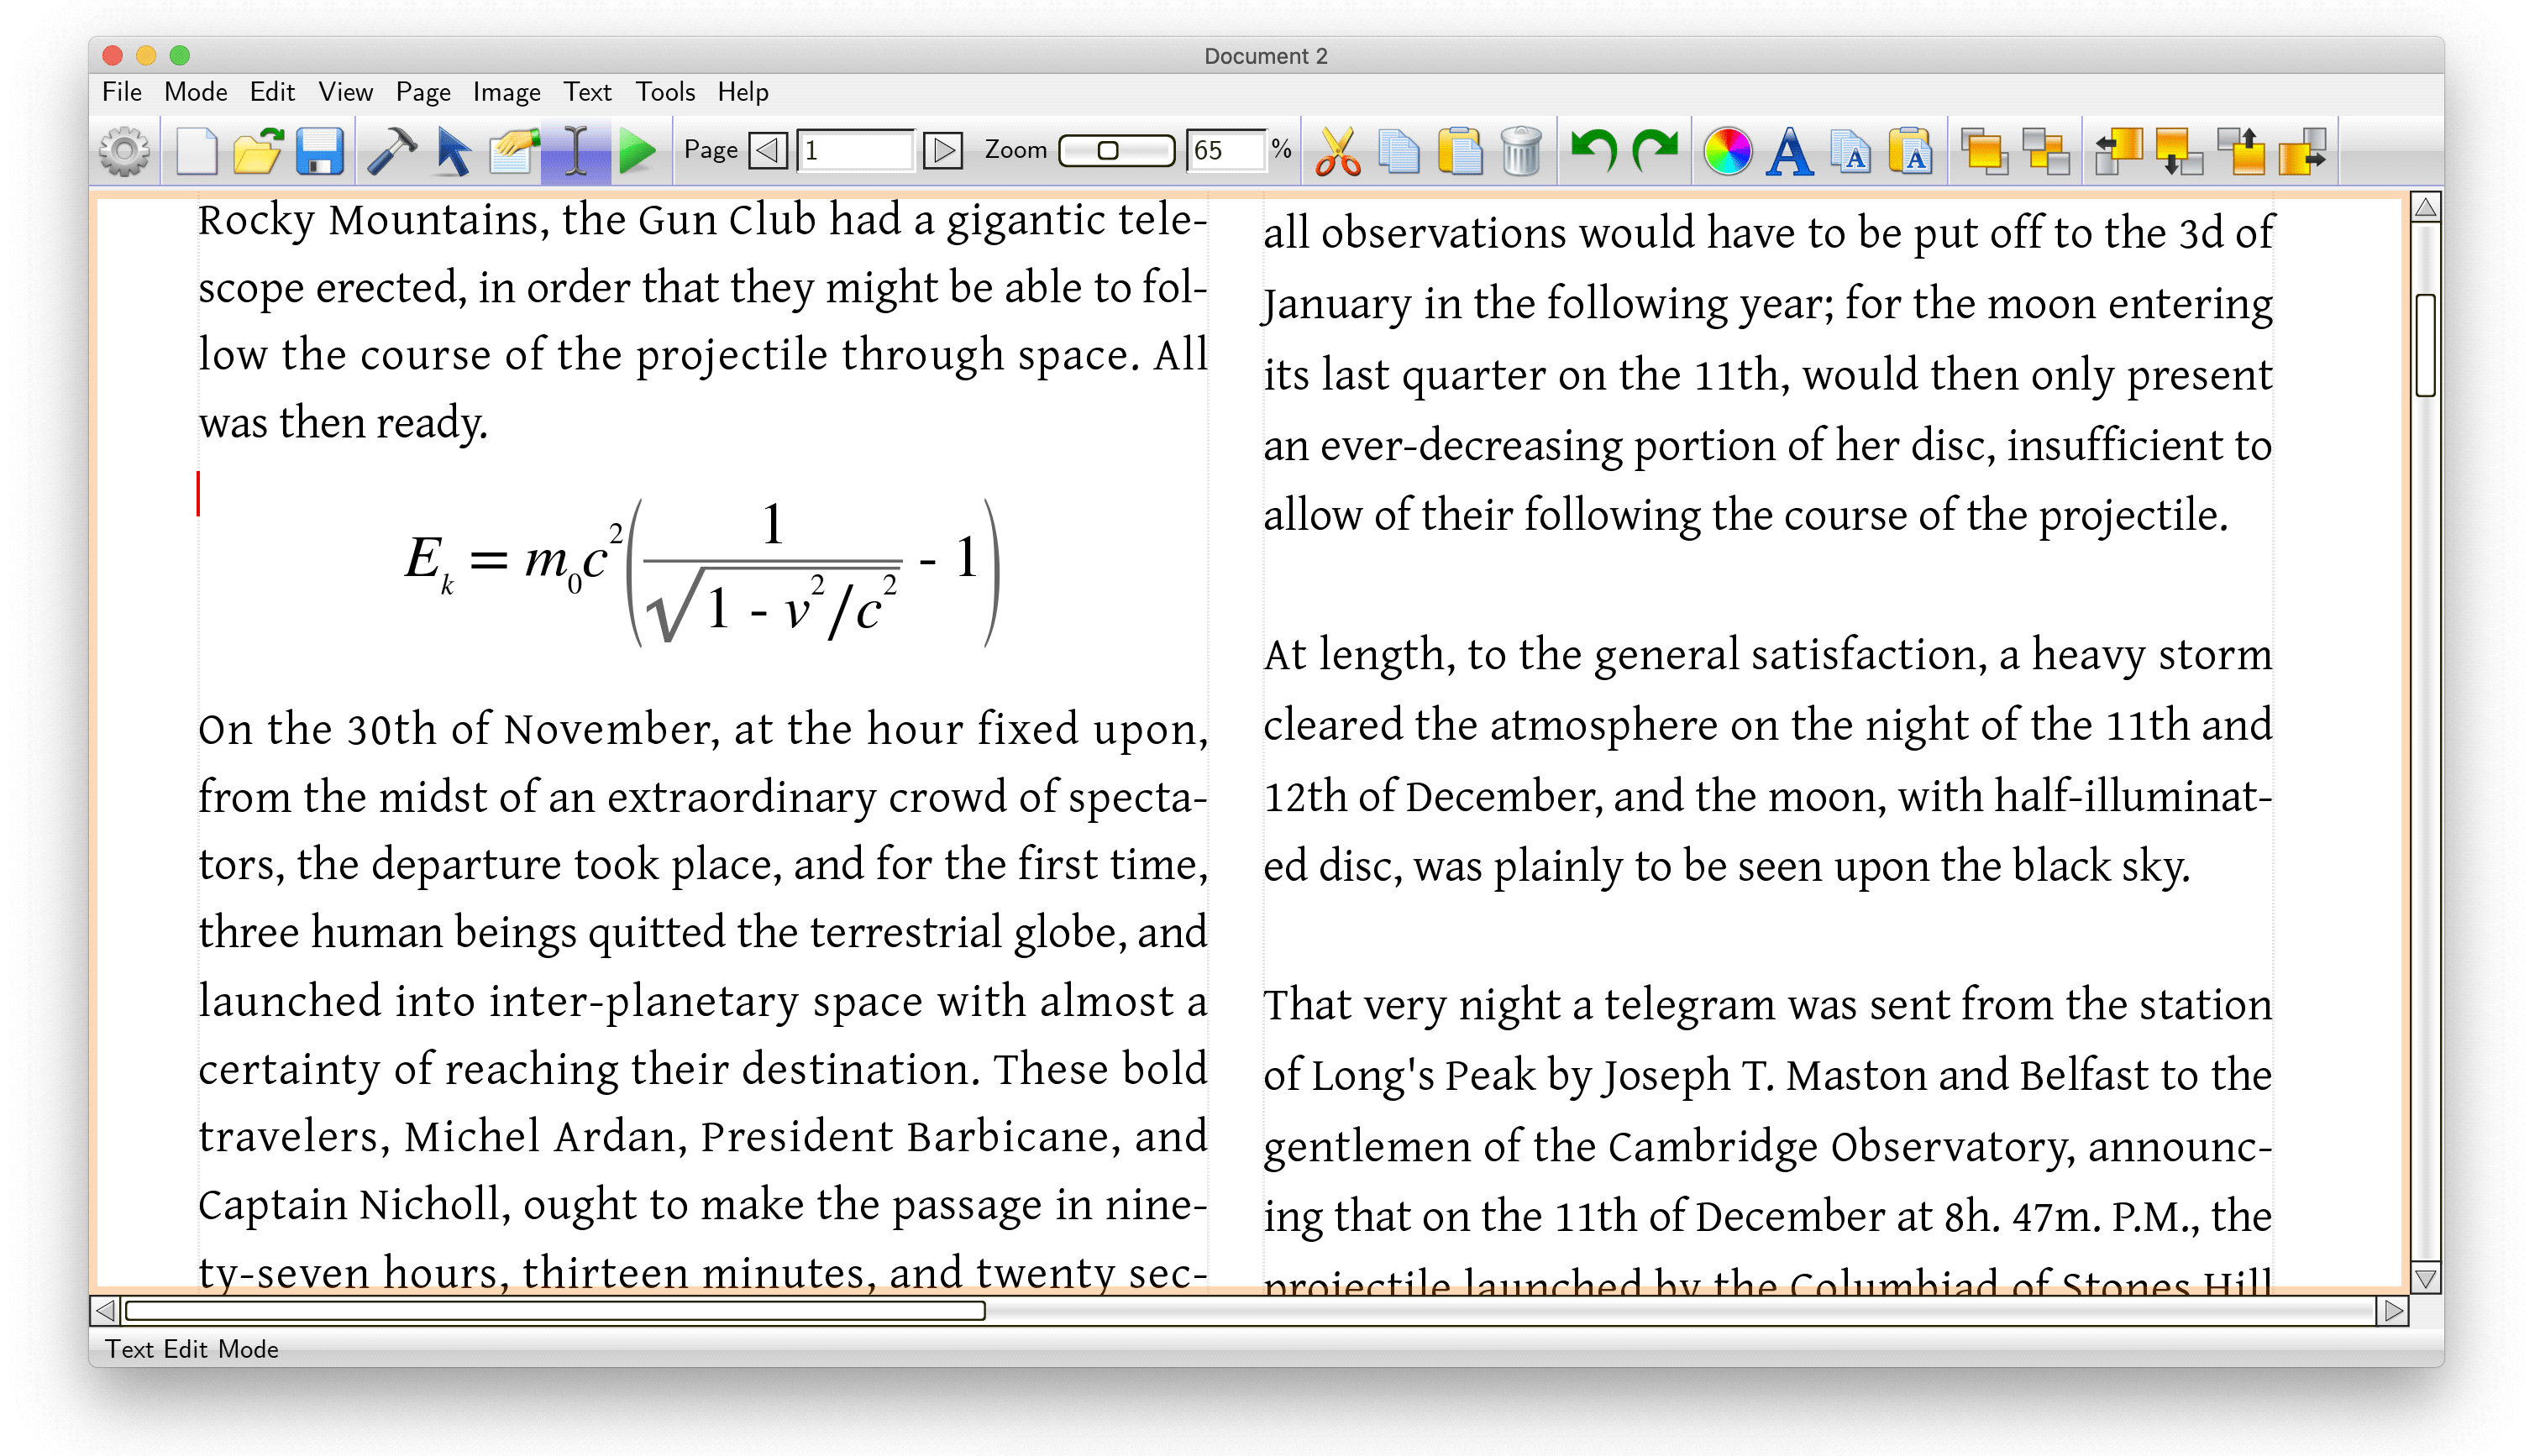Click the vertical scrollbar up arrow
2540x1456 pixels.
point(2426,208)
